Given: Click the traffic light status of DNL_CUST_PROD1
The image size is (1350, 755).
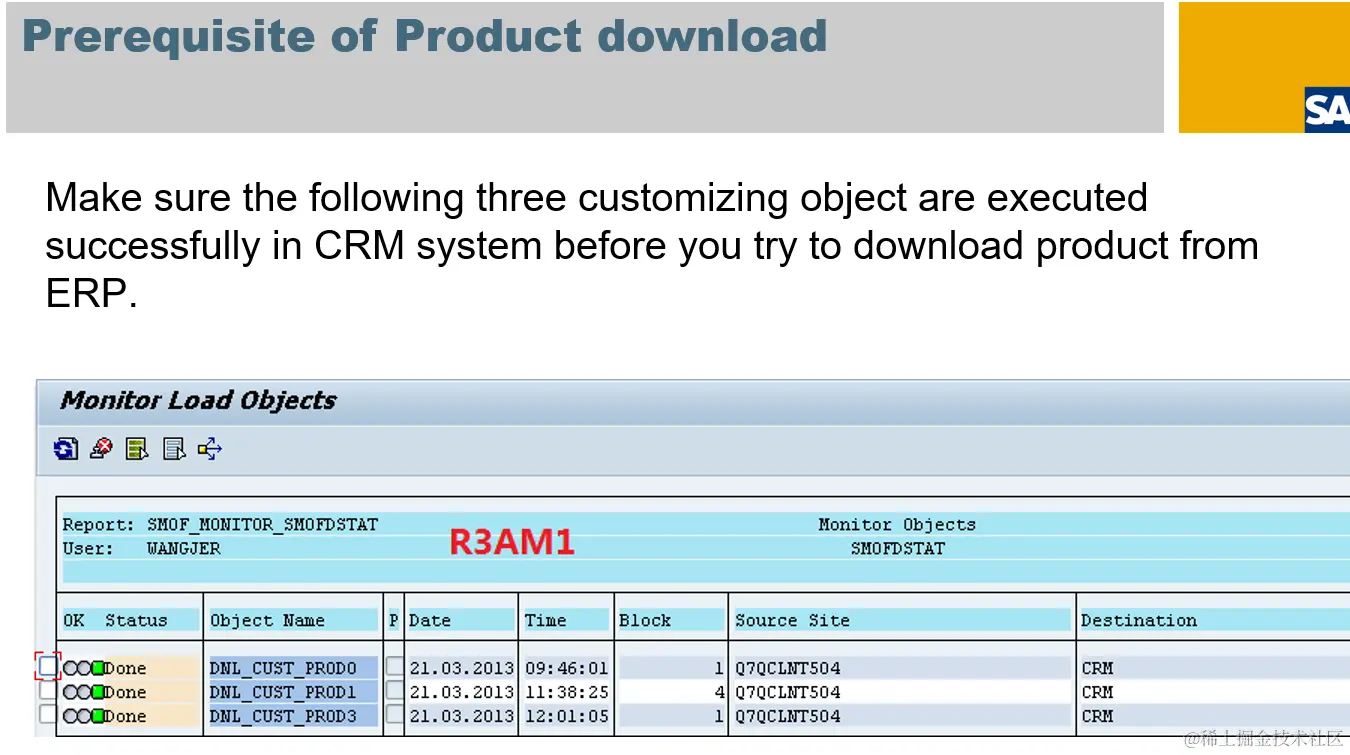Looking at the screenshot, I should pos(83,692).
